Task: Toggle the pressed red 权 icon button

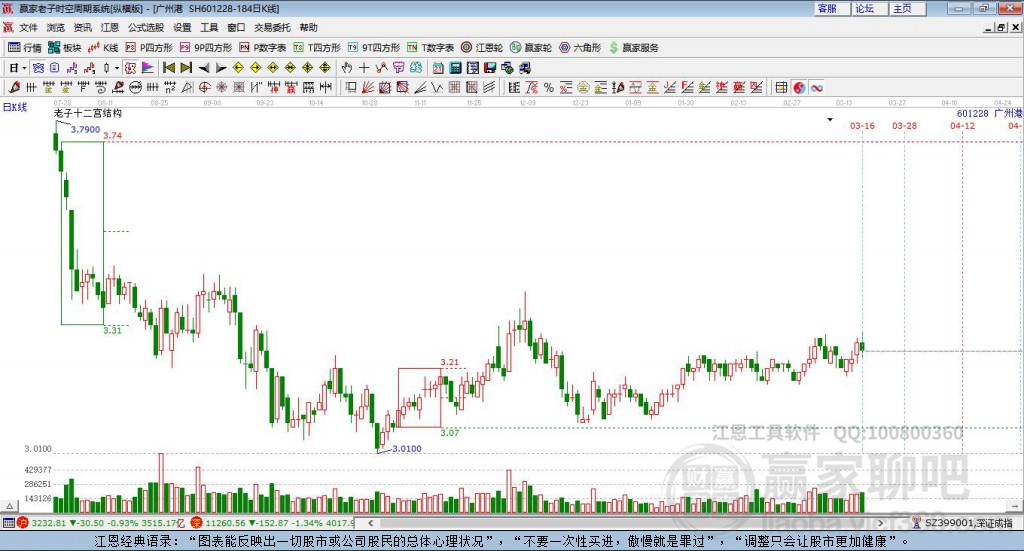Action: 131,68
